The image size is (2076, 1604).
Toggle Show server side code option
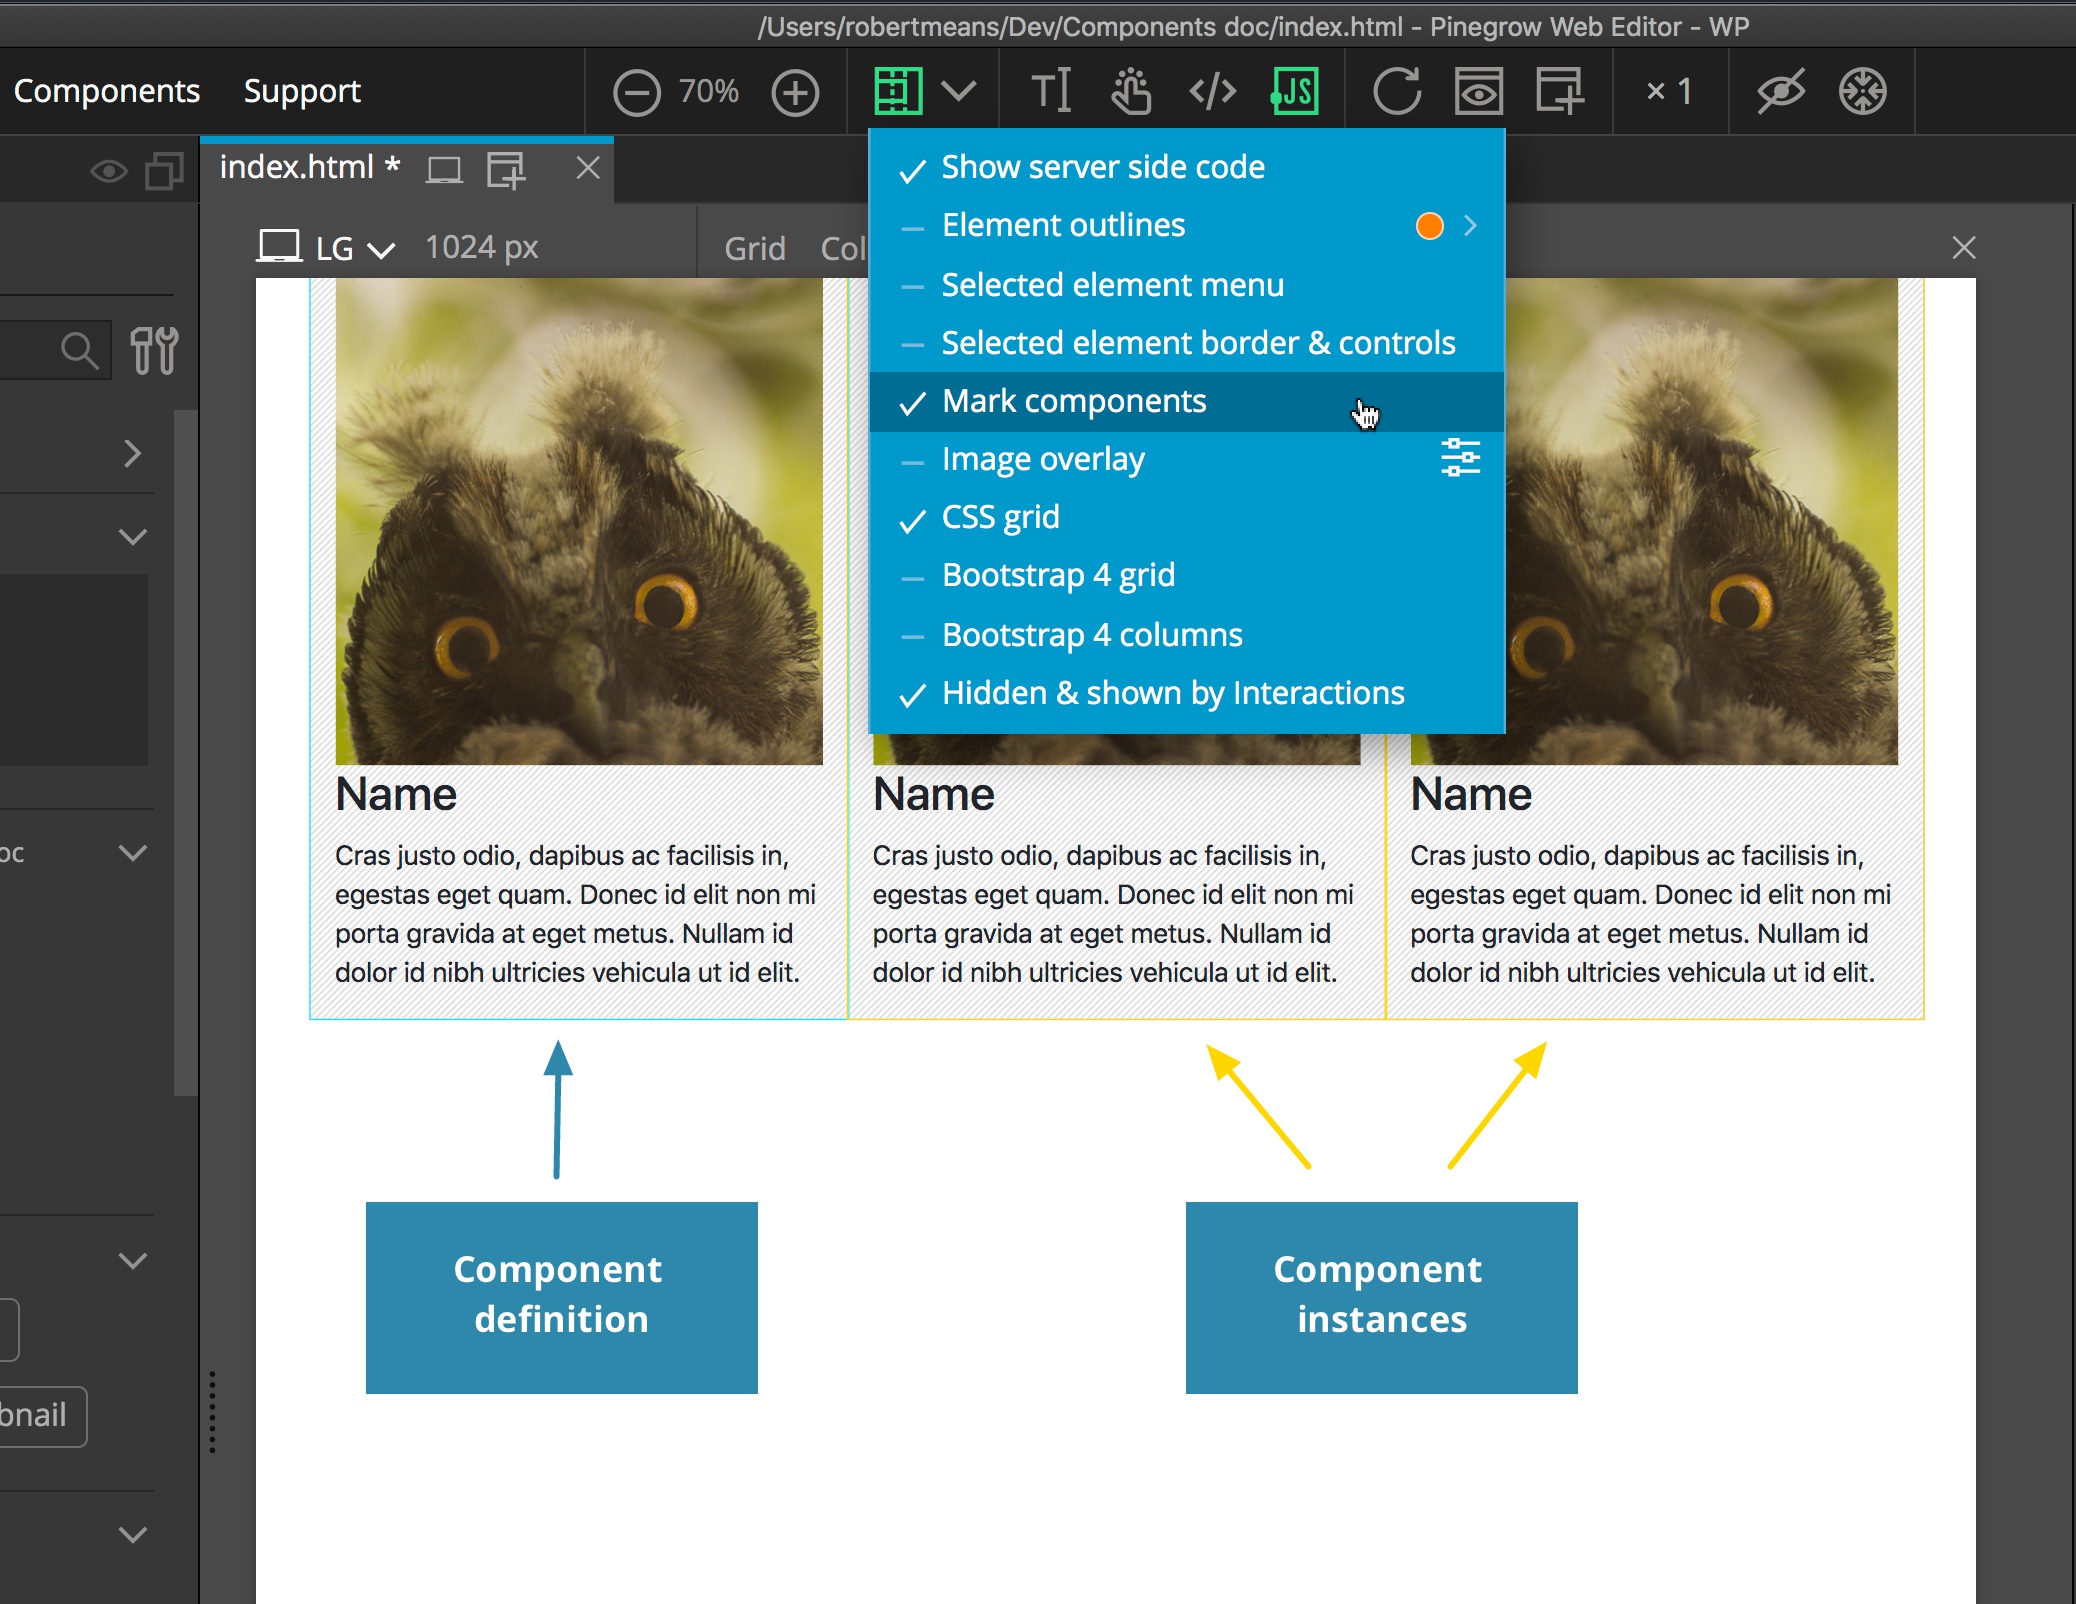coord(1187,167)
